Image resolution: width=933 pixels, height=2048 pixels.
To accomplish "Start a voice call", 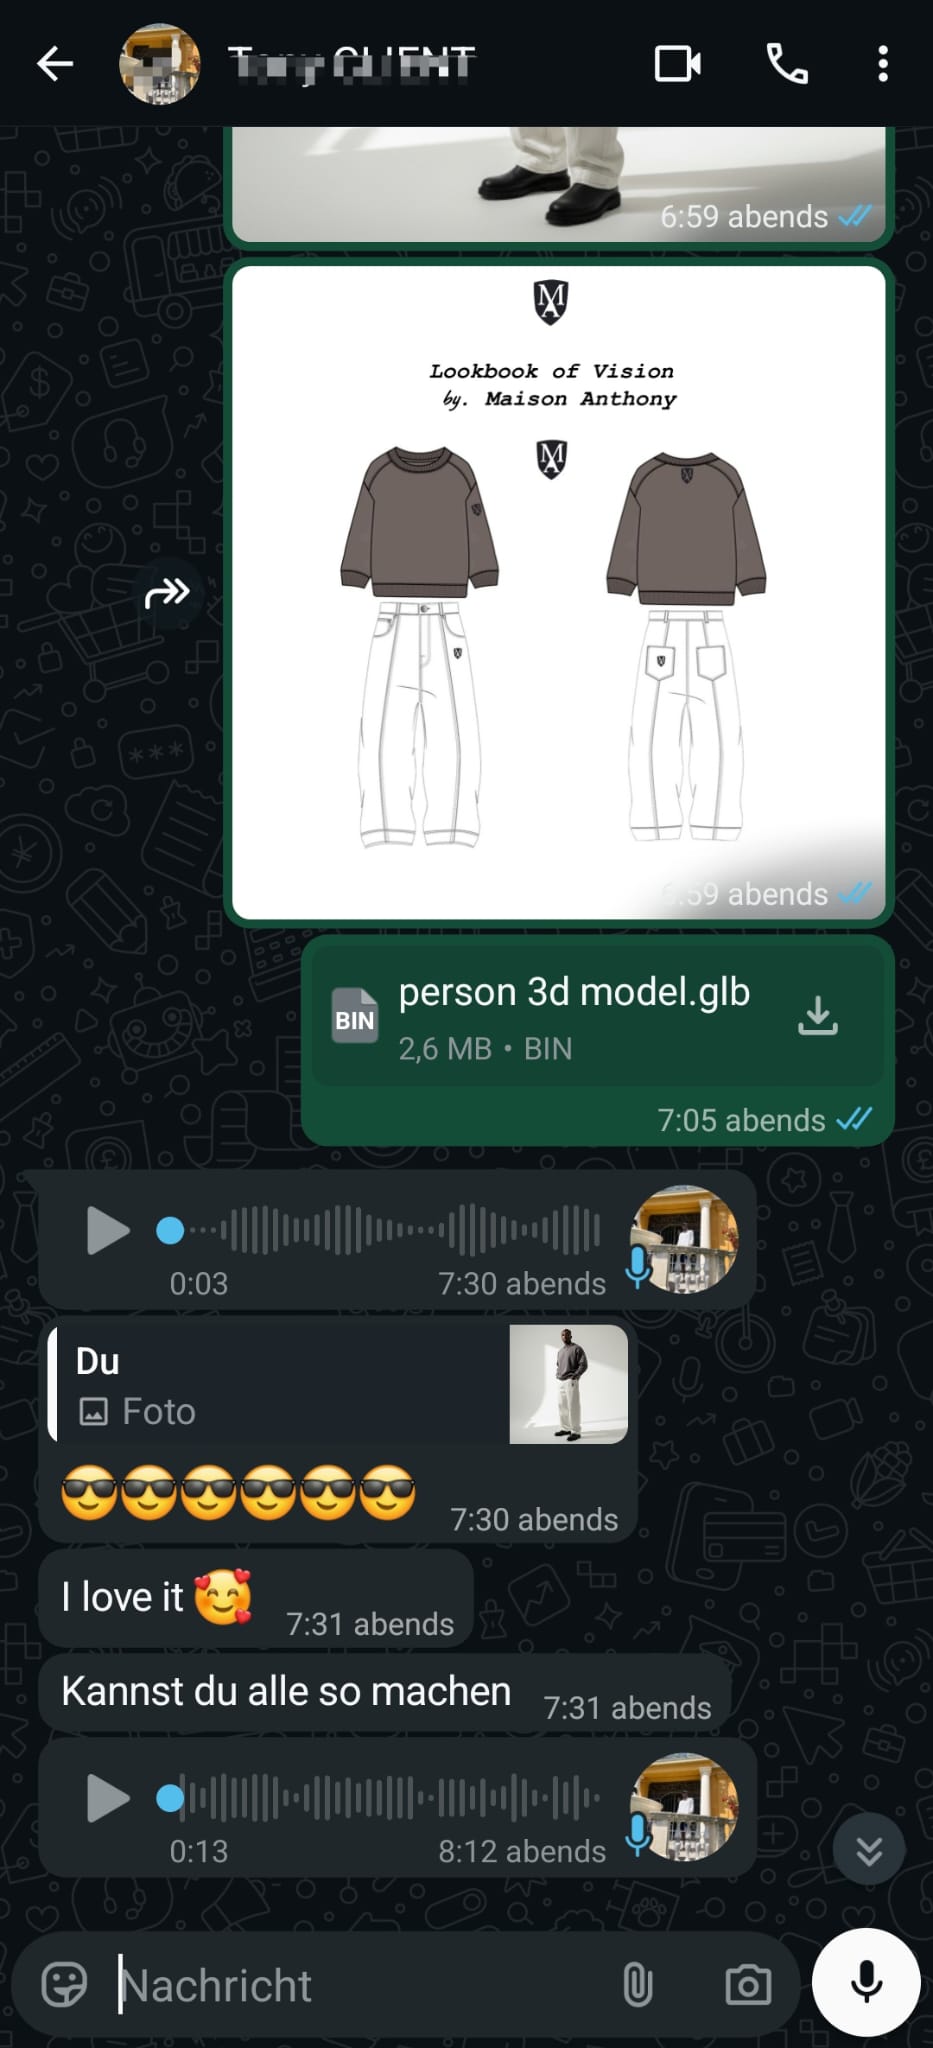I will 787,64.
